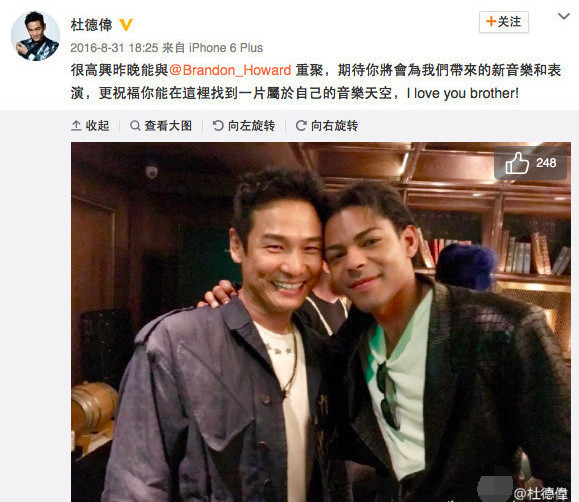
Task: Click the iPhone 6 Plus source link
Action: (226, 48)
